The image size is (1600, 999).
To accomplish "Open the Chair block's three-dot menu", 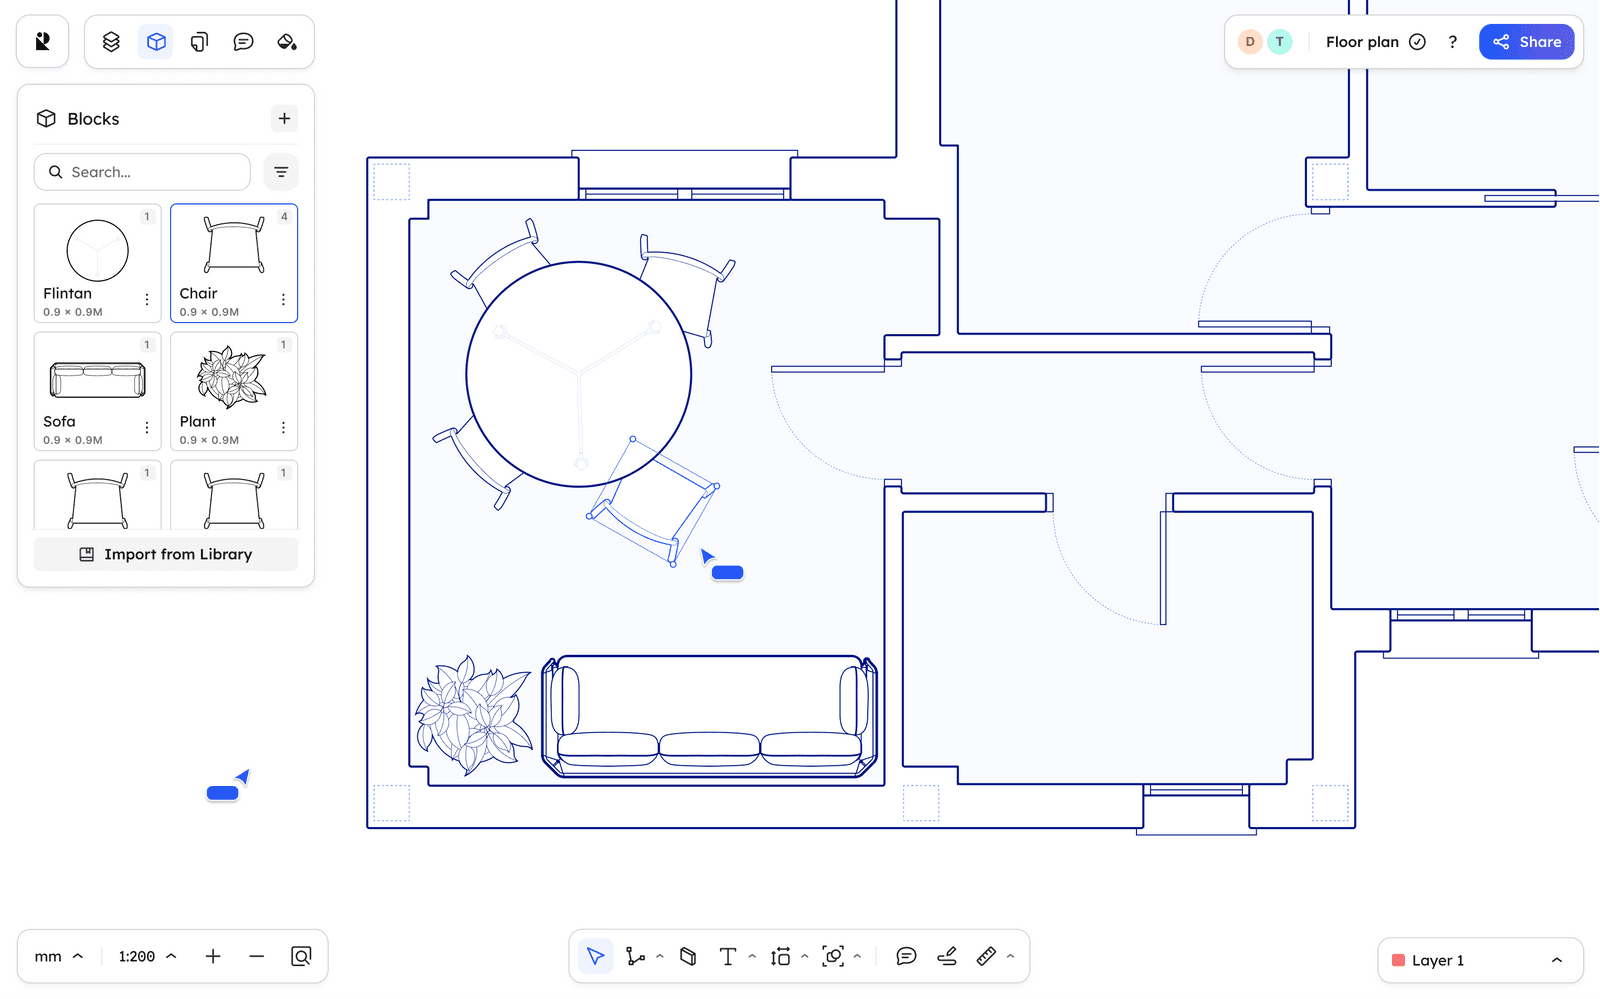I will point(283,299).
